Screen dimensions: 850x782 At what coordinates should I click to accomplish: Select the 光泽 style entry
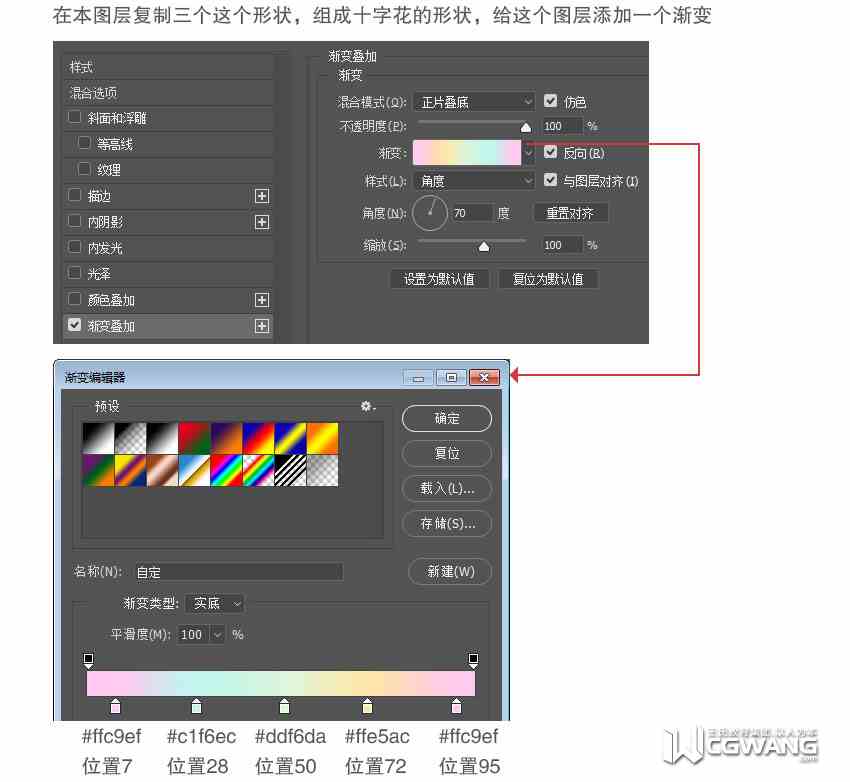168,274
